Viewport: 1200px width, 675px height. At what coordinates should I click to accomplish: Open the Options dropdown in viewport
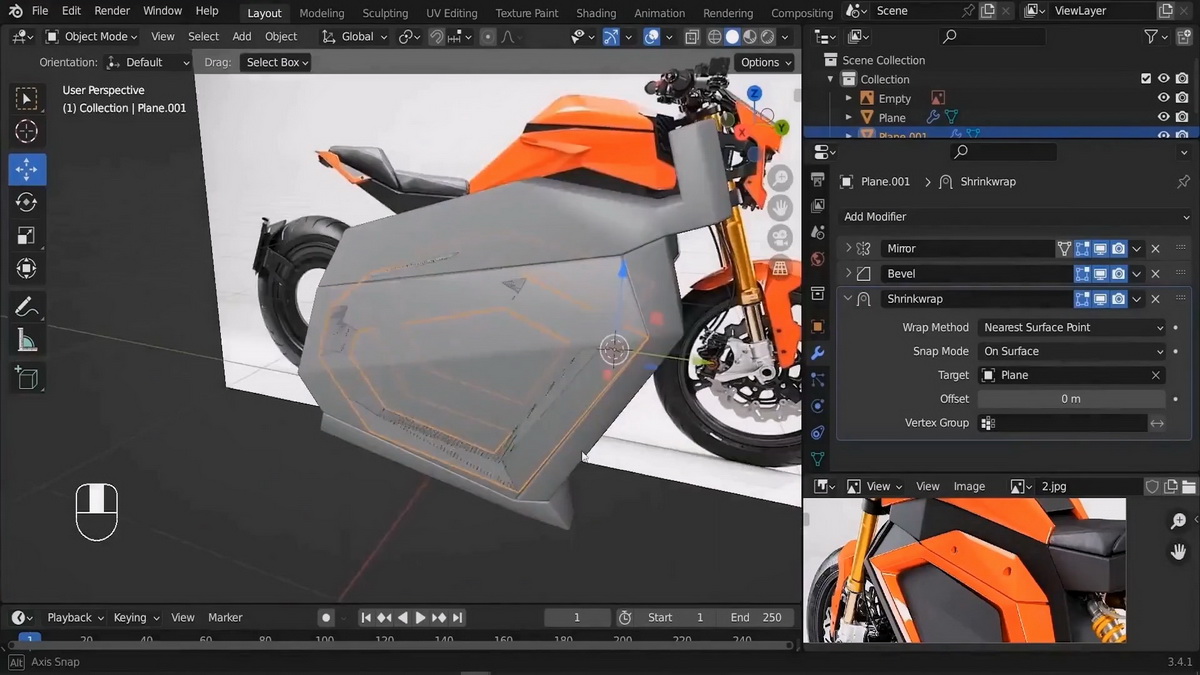coord(766,62)
